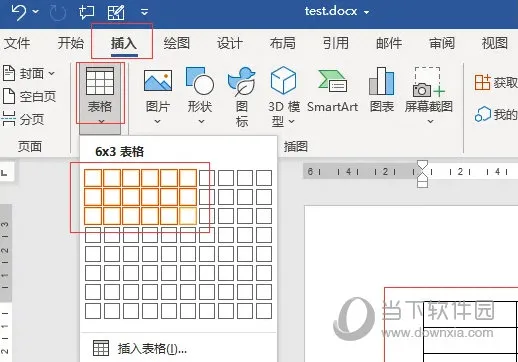The width and height of the screenshot is (518, 362).
Task: Click the draw table pencil icon in quick access toolbar
Action: pyautogui.click(x=116, y=13)
